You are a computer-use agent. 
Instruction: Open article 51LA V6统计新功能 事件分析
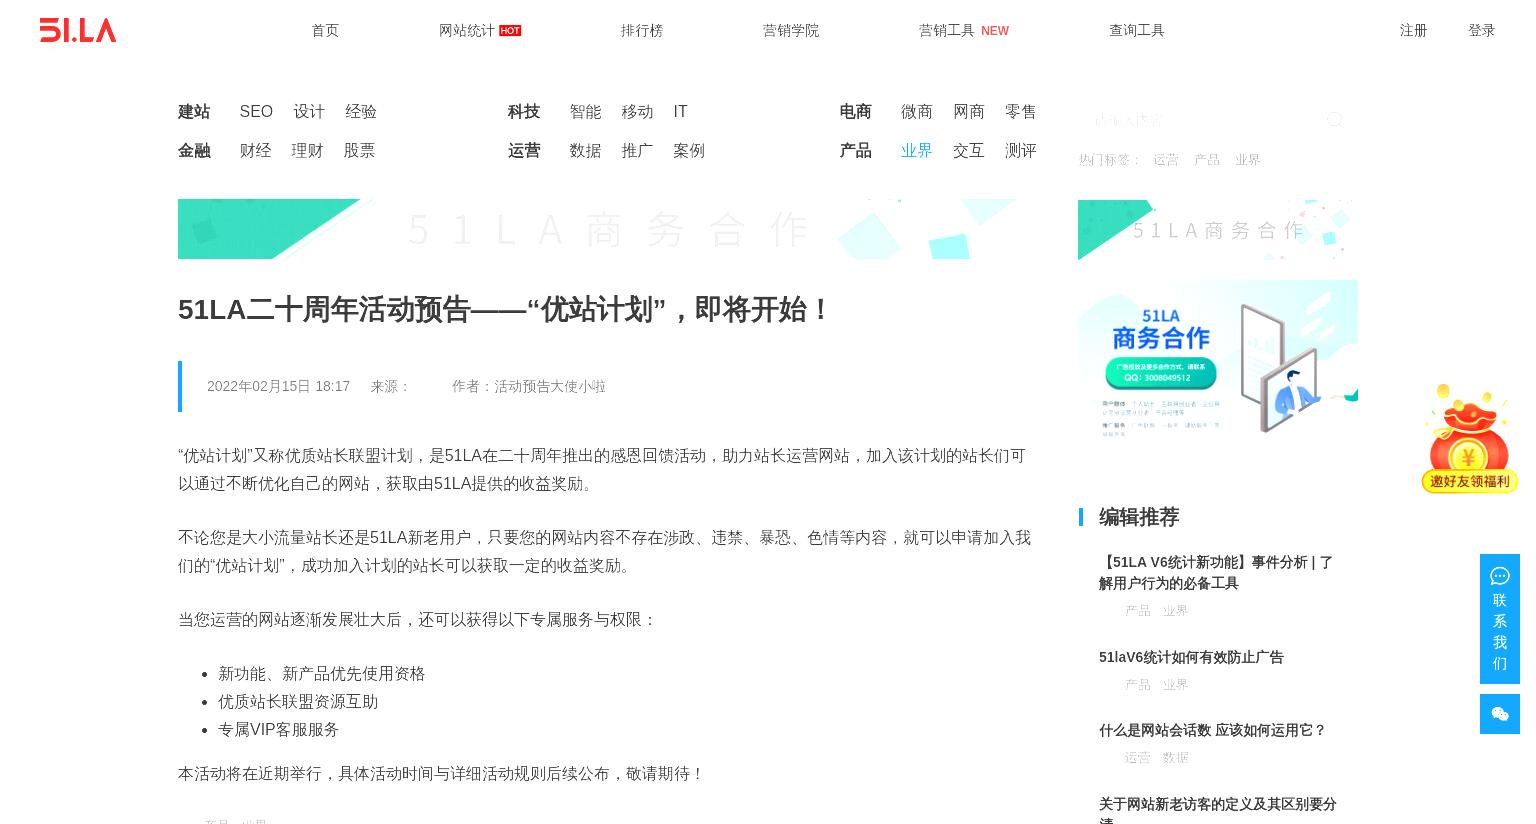[1216, 573]
